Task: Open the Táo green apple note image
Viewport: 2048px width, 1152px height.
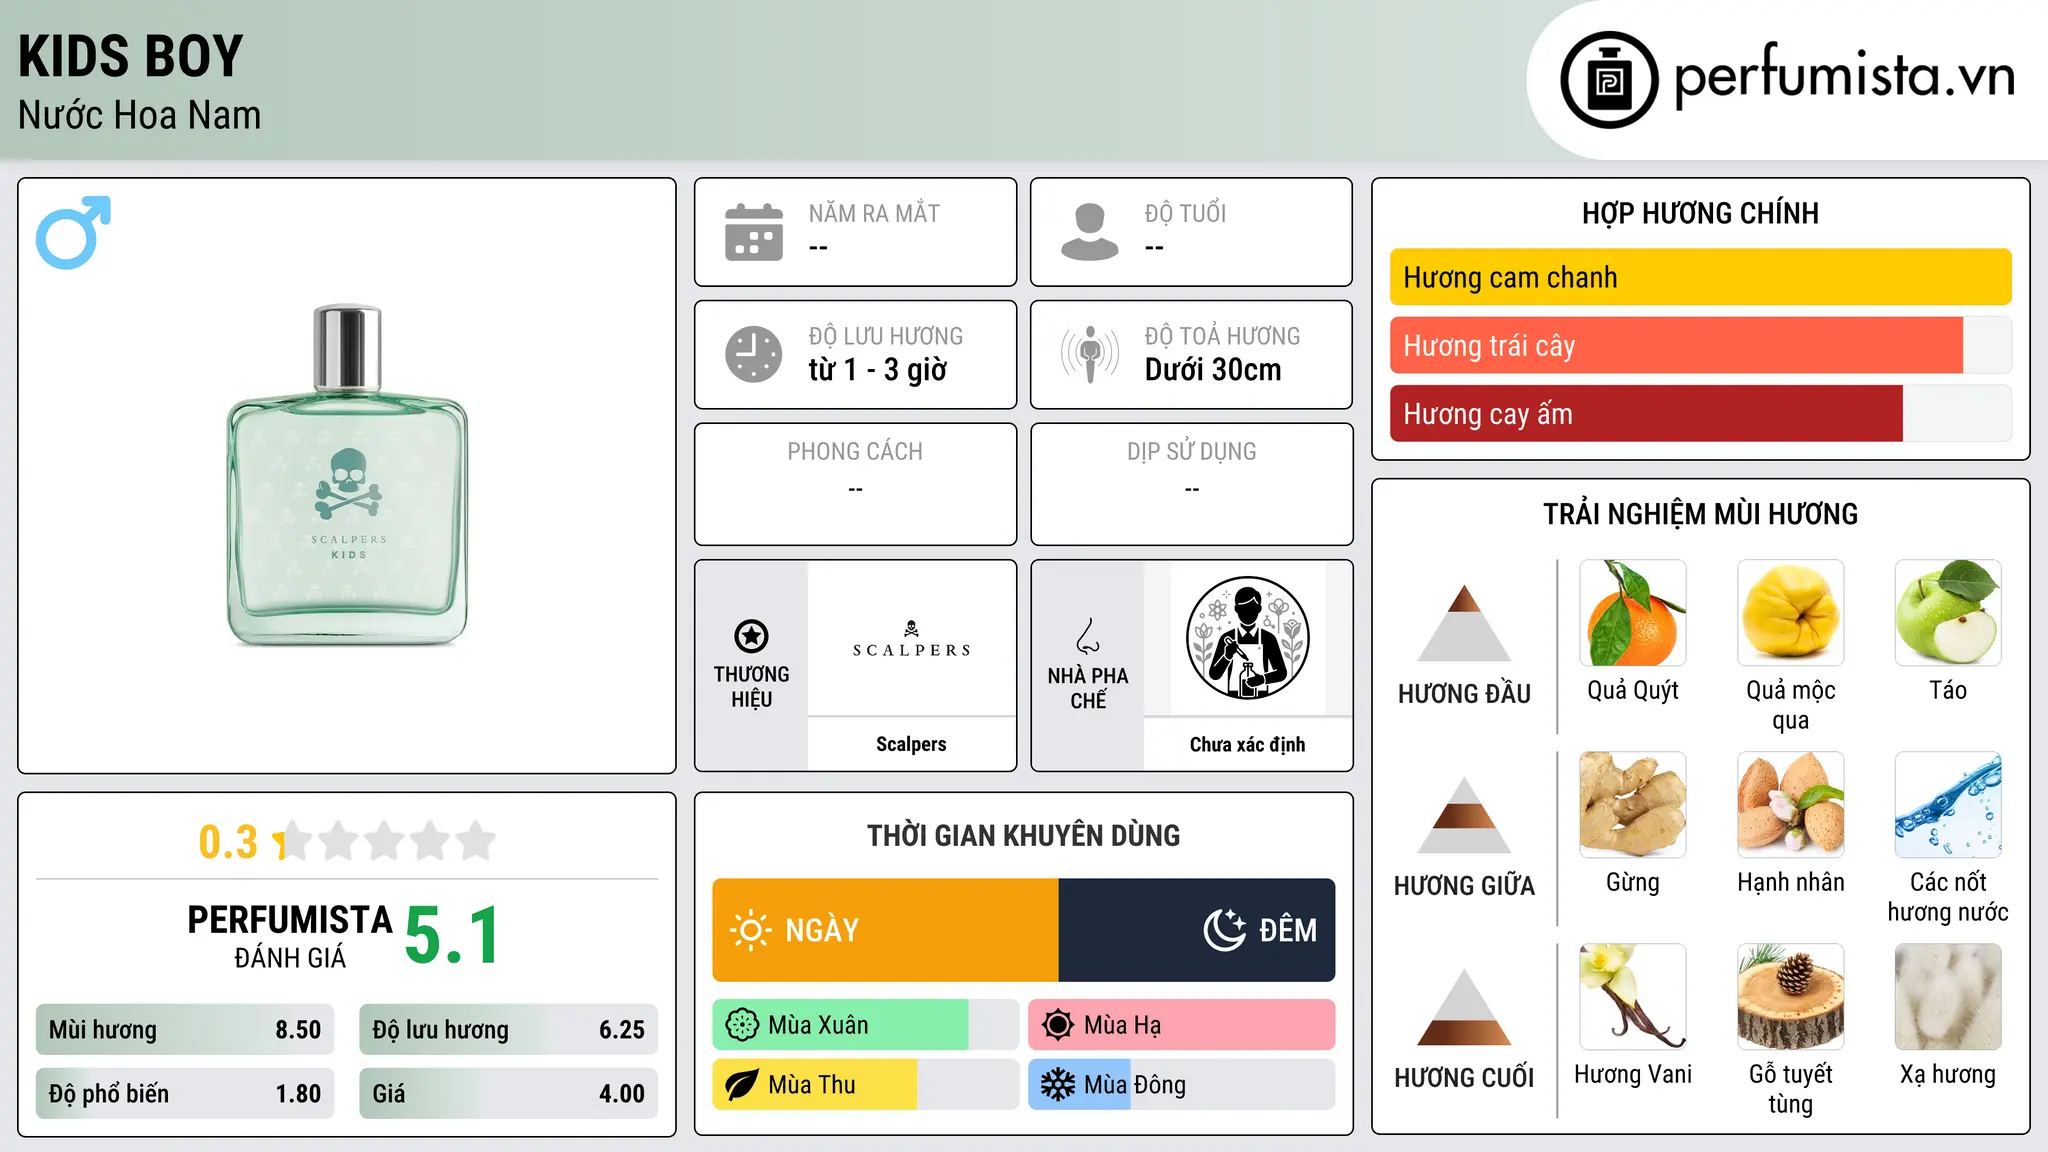Action: pos(1948,613)
